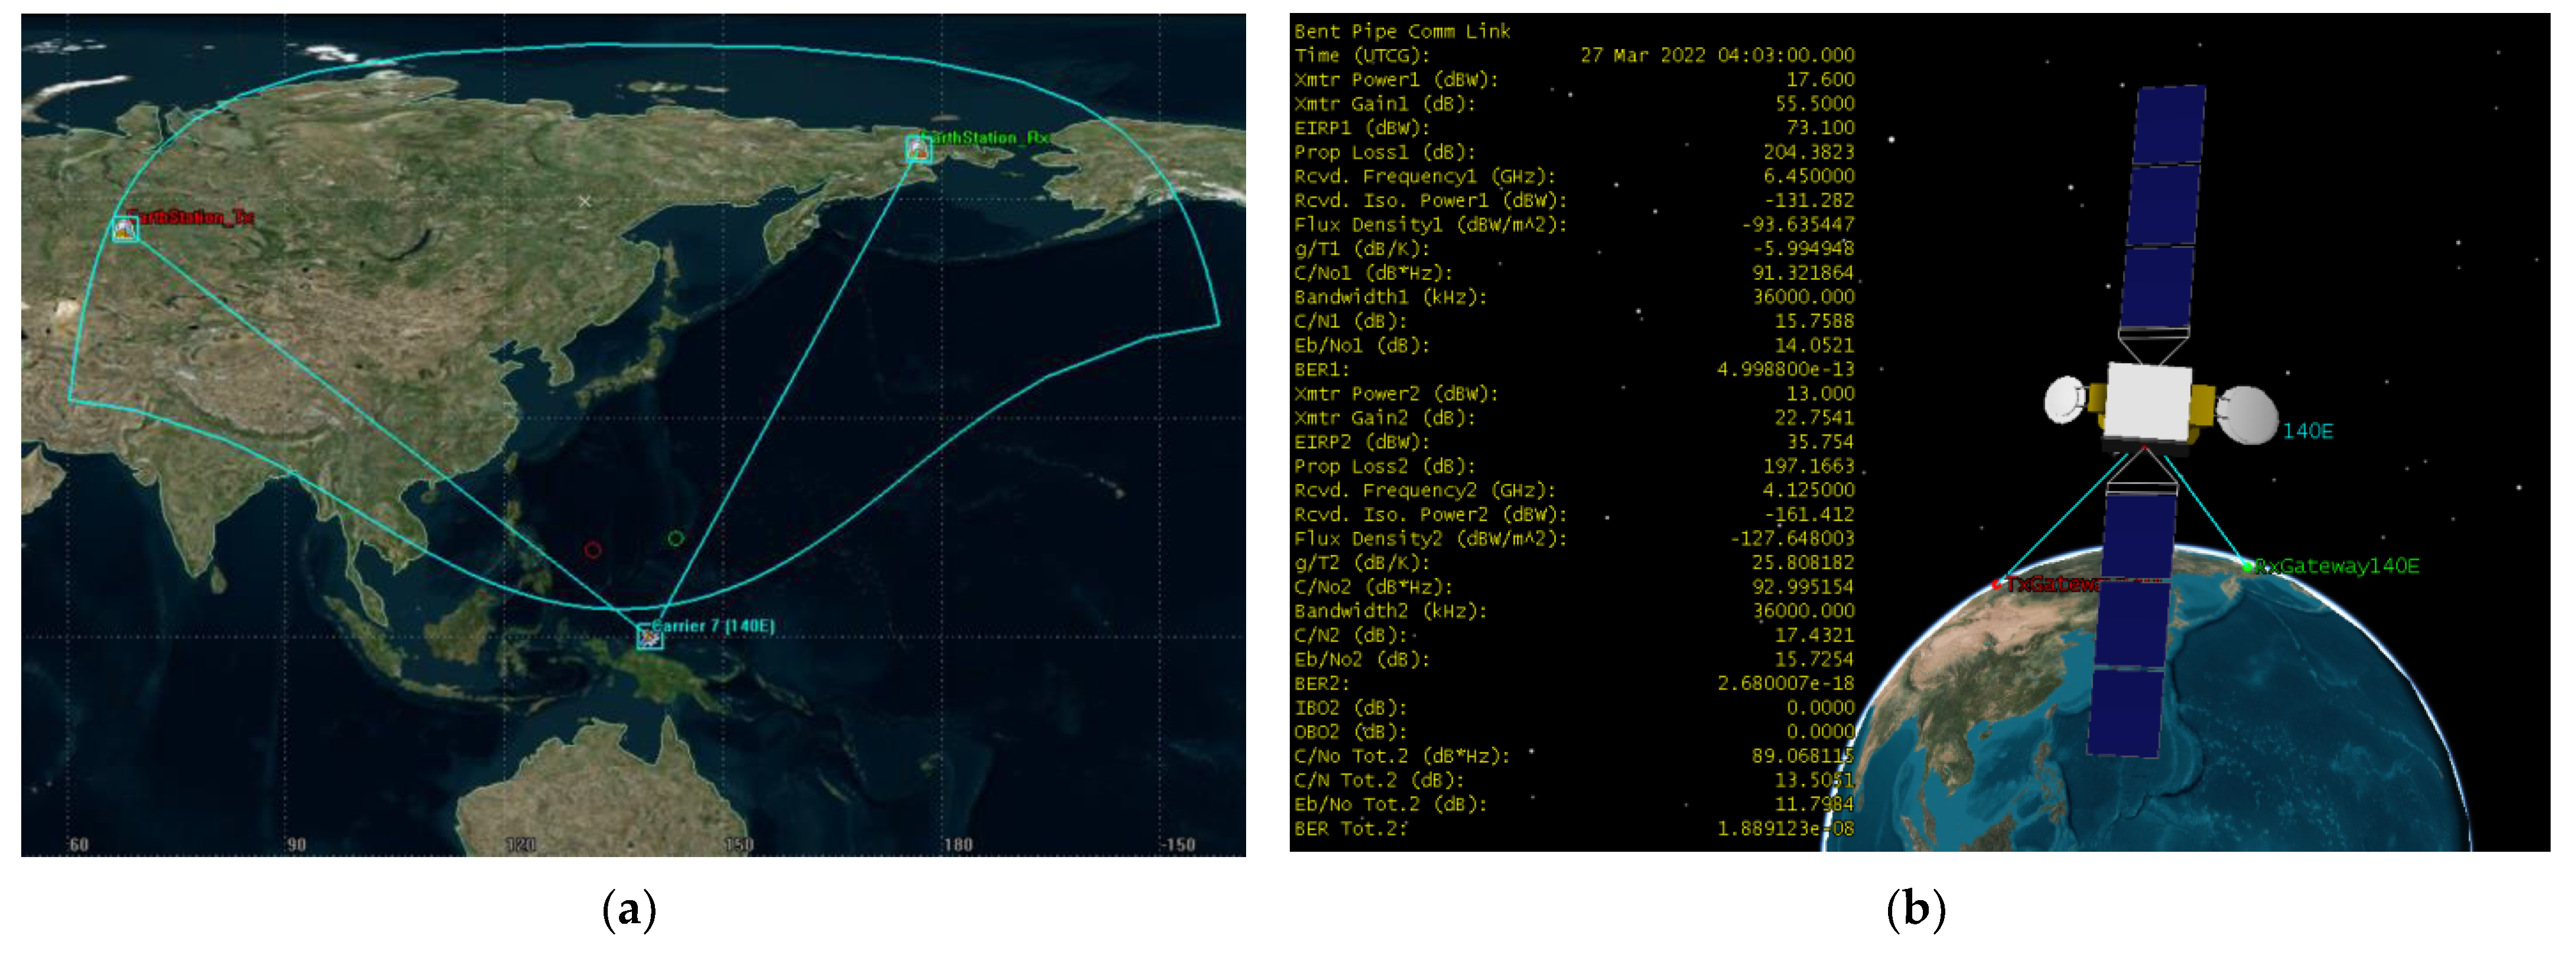
Task: Click the green RxGateway140E ground marker
Action: coord(2248,567)
